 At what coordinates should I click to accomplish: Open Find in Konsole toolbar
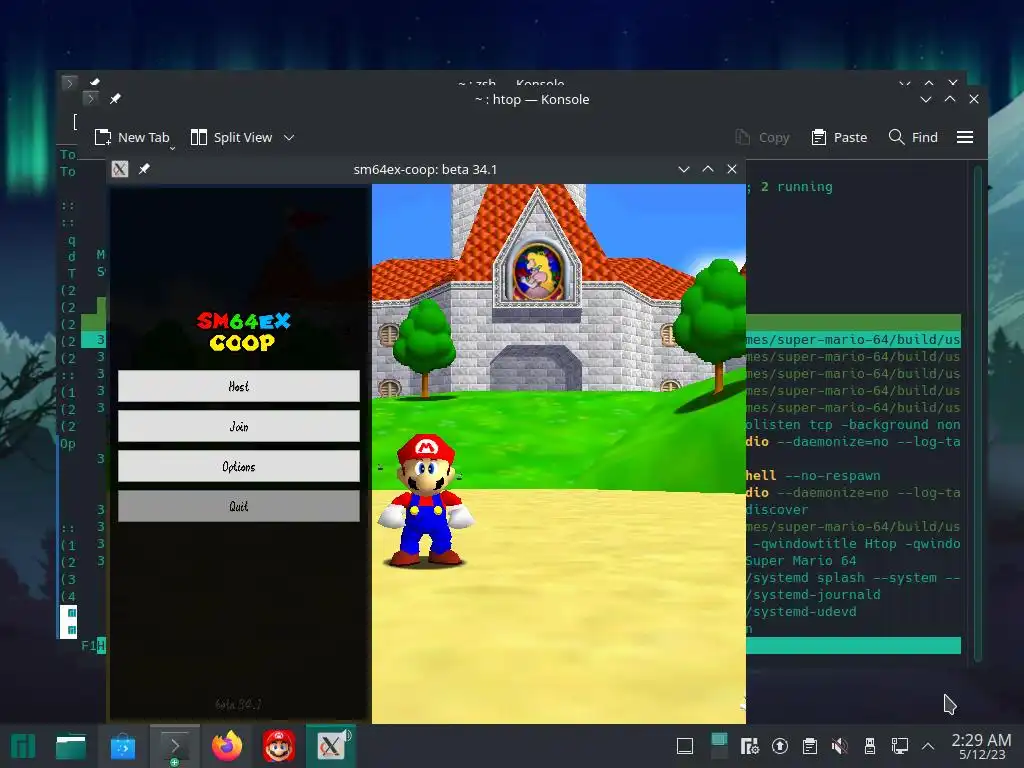pos(913,137)
